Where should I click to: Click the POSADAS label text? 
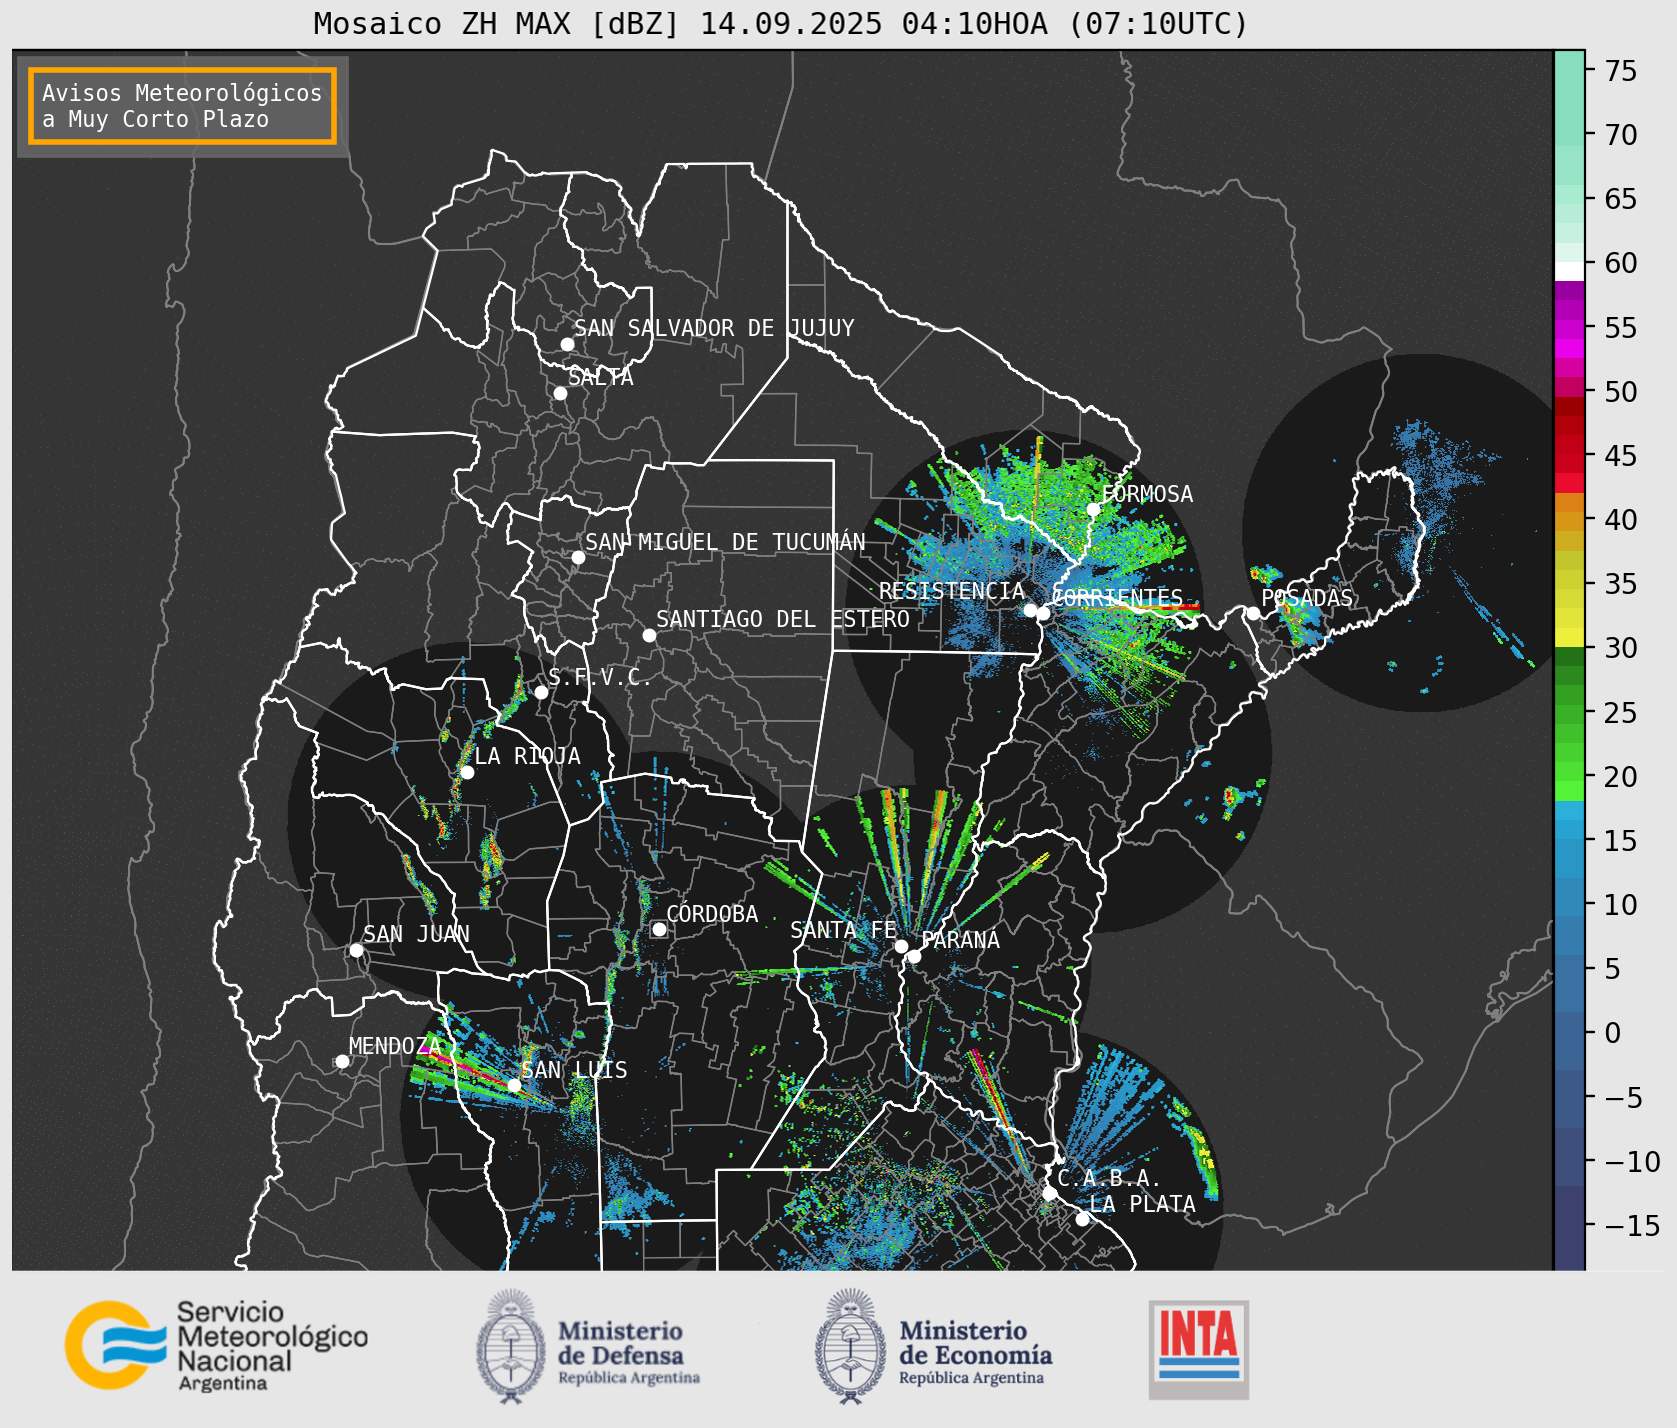[x=1307, y=598]
